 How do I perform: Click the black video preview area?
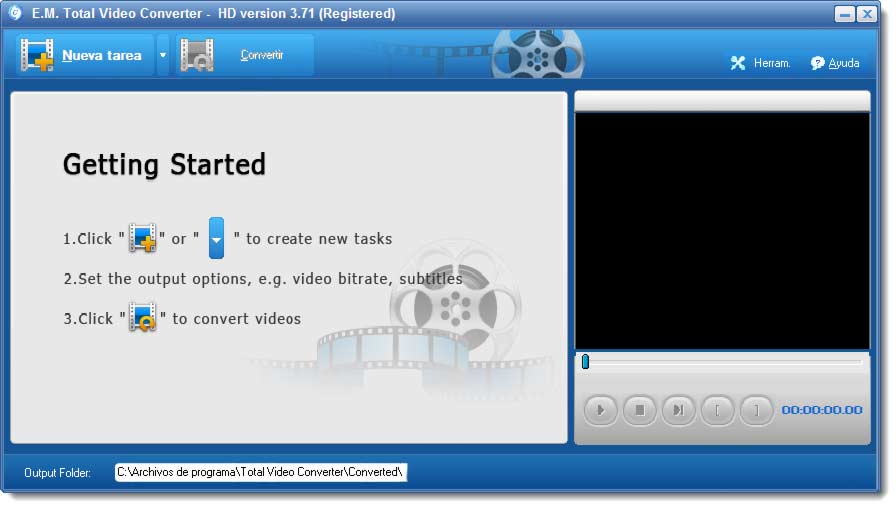(x=722, y=231)
